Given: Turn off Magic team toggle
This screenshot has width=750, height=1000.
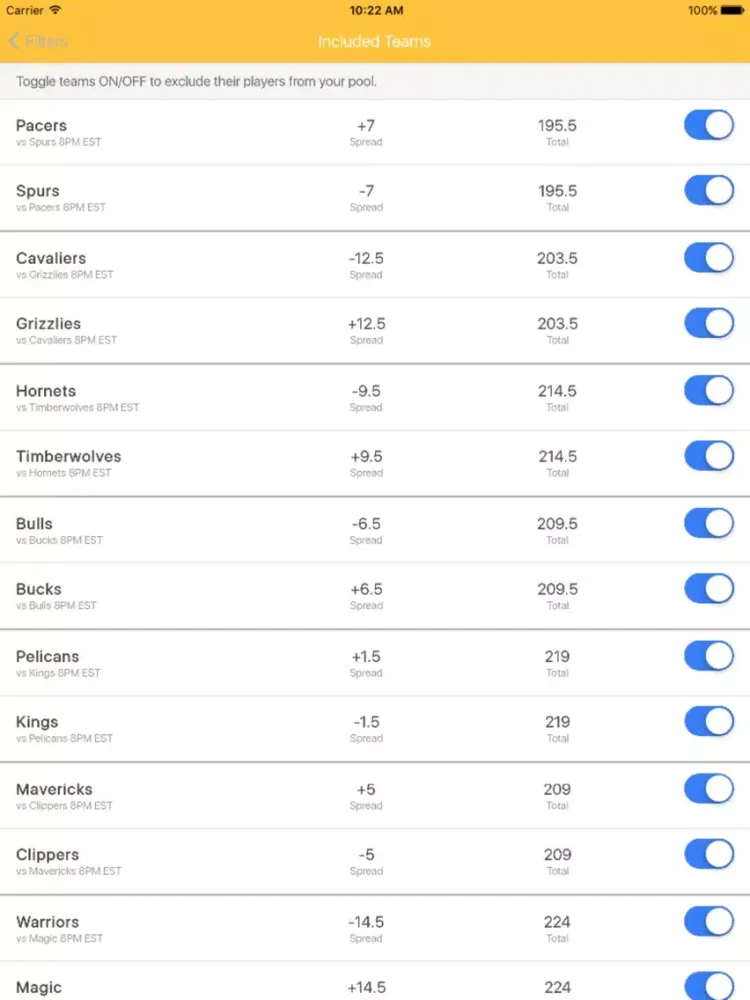Looking at the screenshot, I should click(709, 986).
